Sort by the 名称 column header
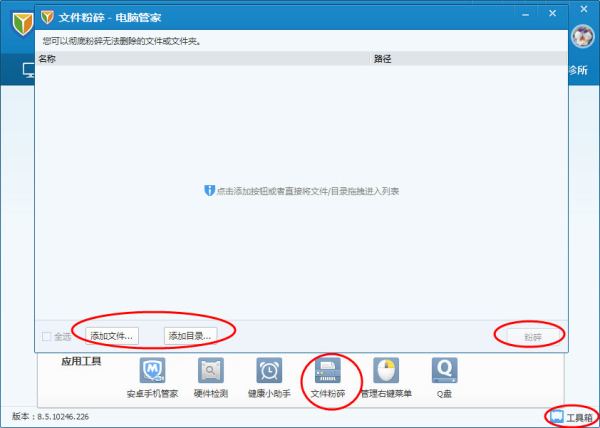Viewport: 600px width, 428px height. pyautogui.click(x=203, y=59)
